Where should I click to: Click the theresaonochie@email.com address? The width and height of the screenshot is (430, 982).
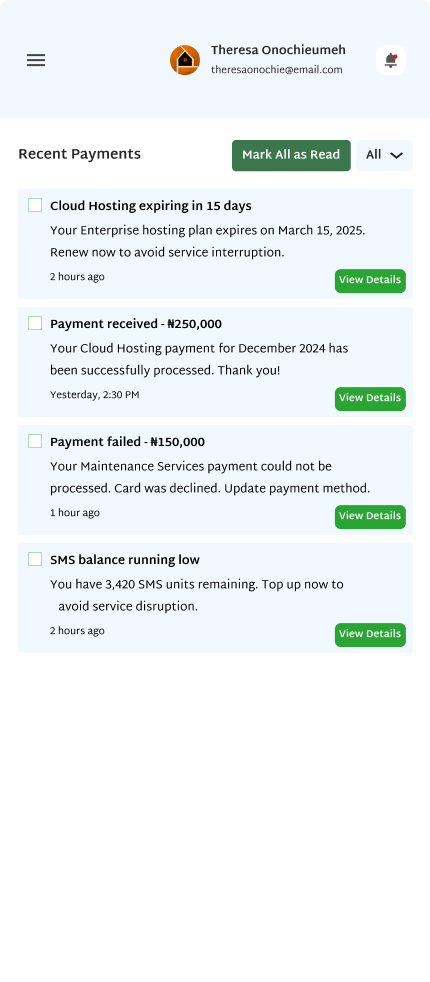click(277, 70)
